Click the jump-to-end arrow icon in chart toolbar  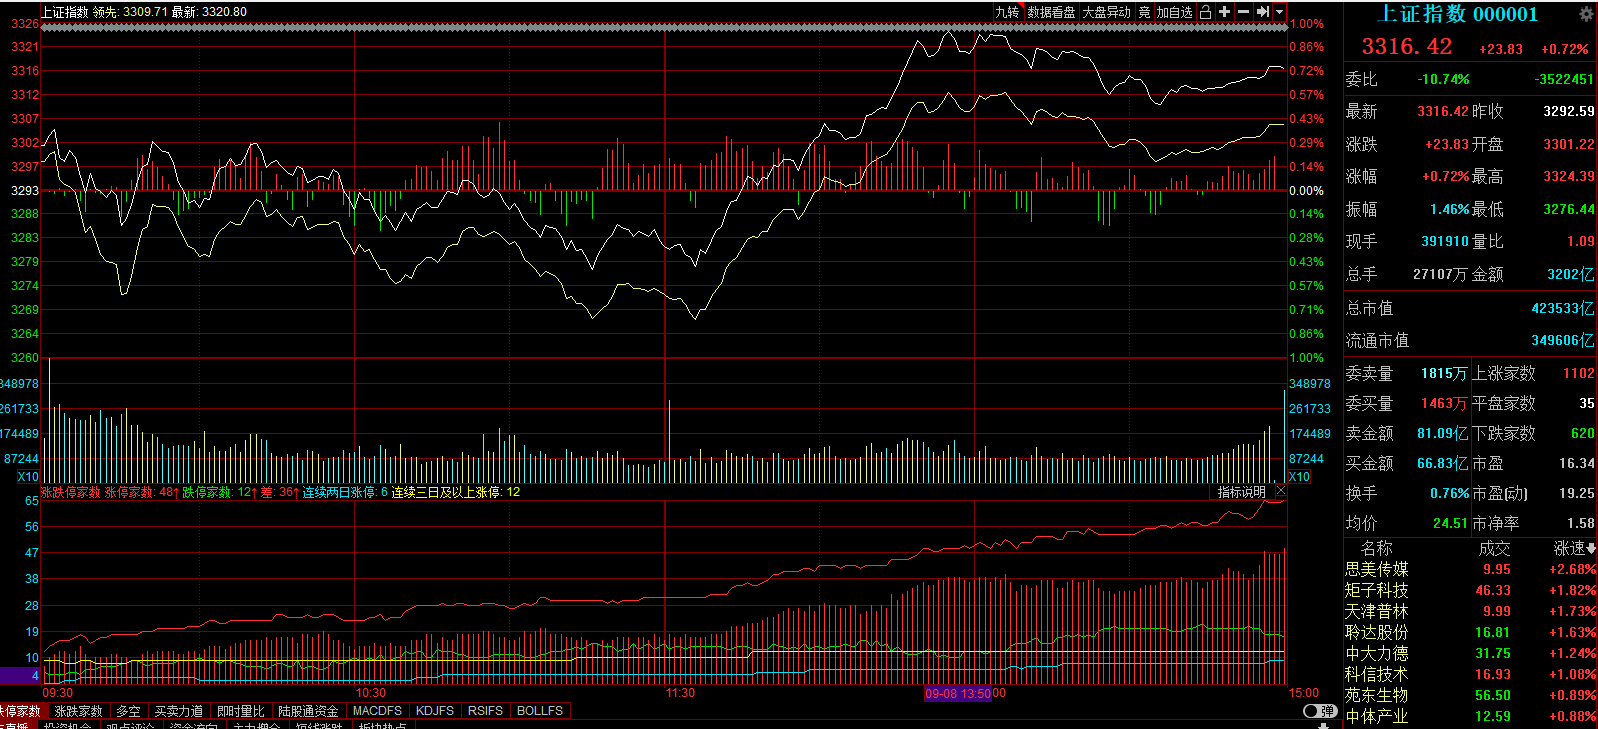tap(1263, 12)
